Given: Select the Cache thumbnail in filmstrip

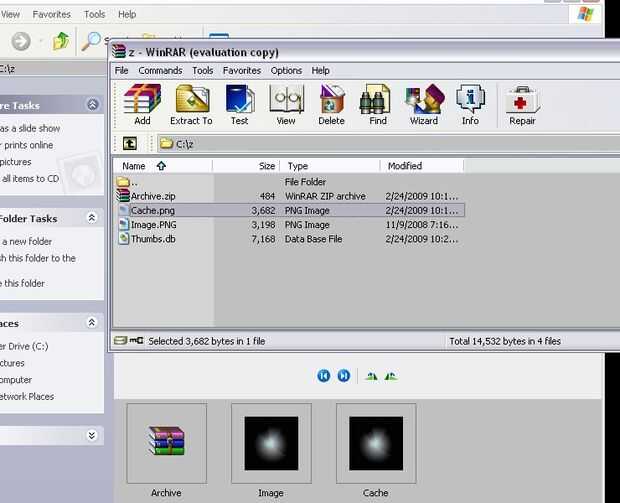Looking at the screenshot, I should 376,443.
